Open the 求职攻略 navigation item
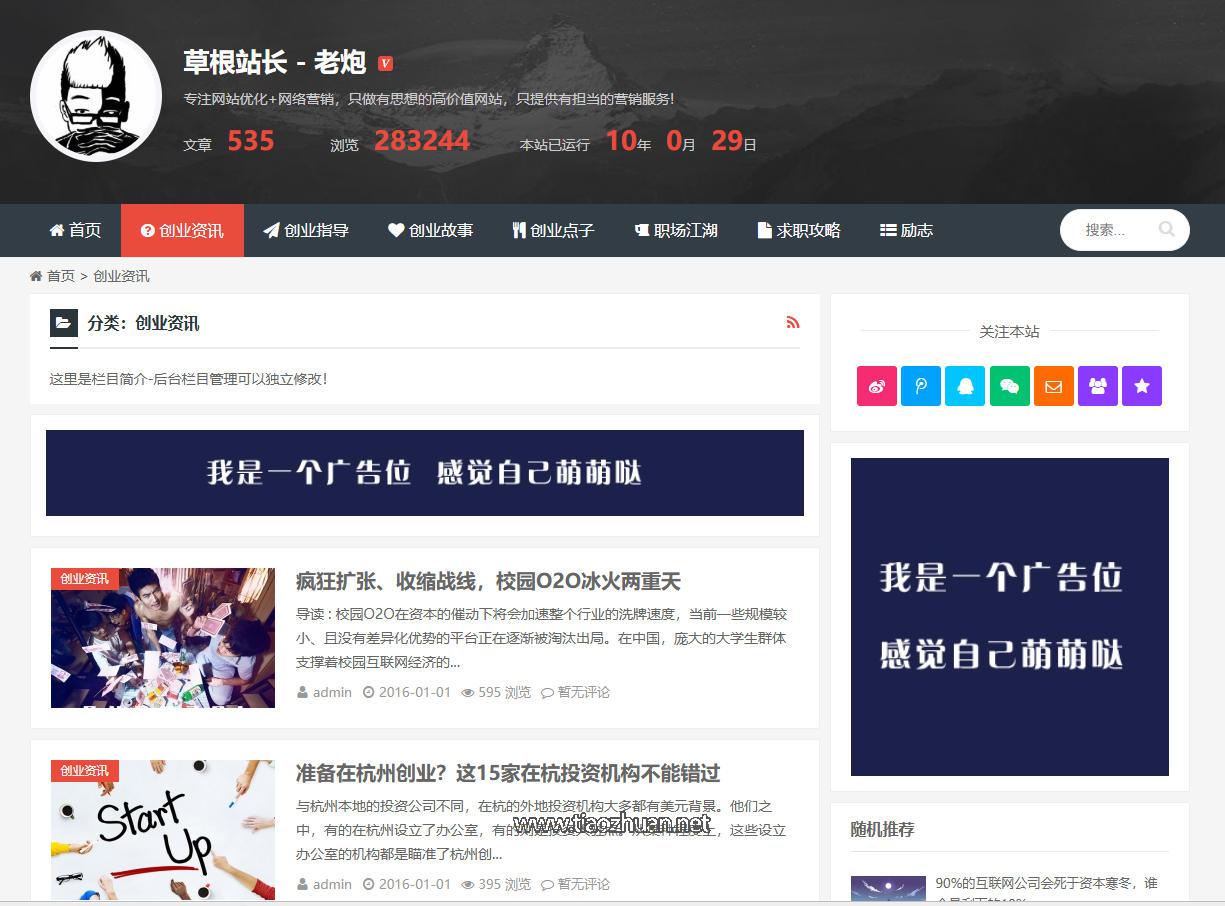The image size is (1225, 906). (799, 230)
